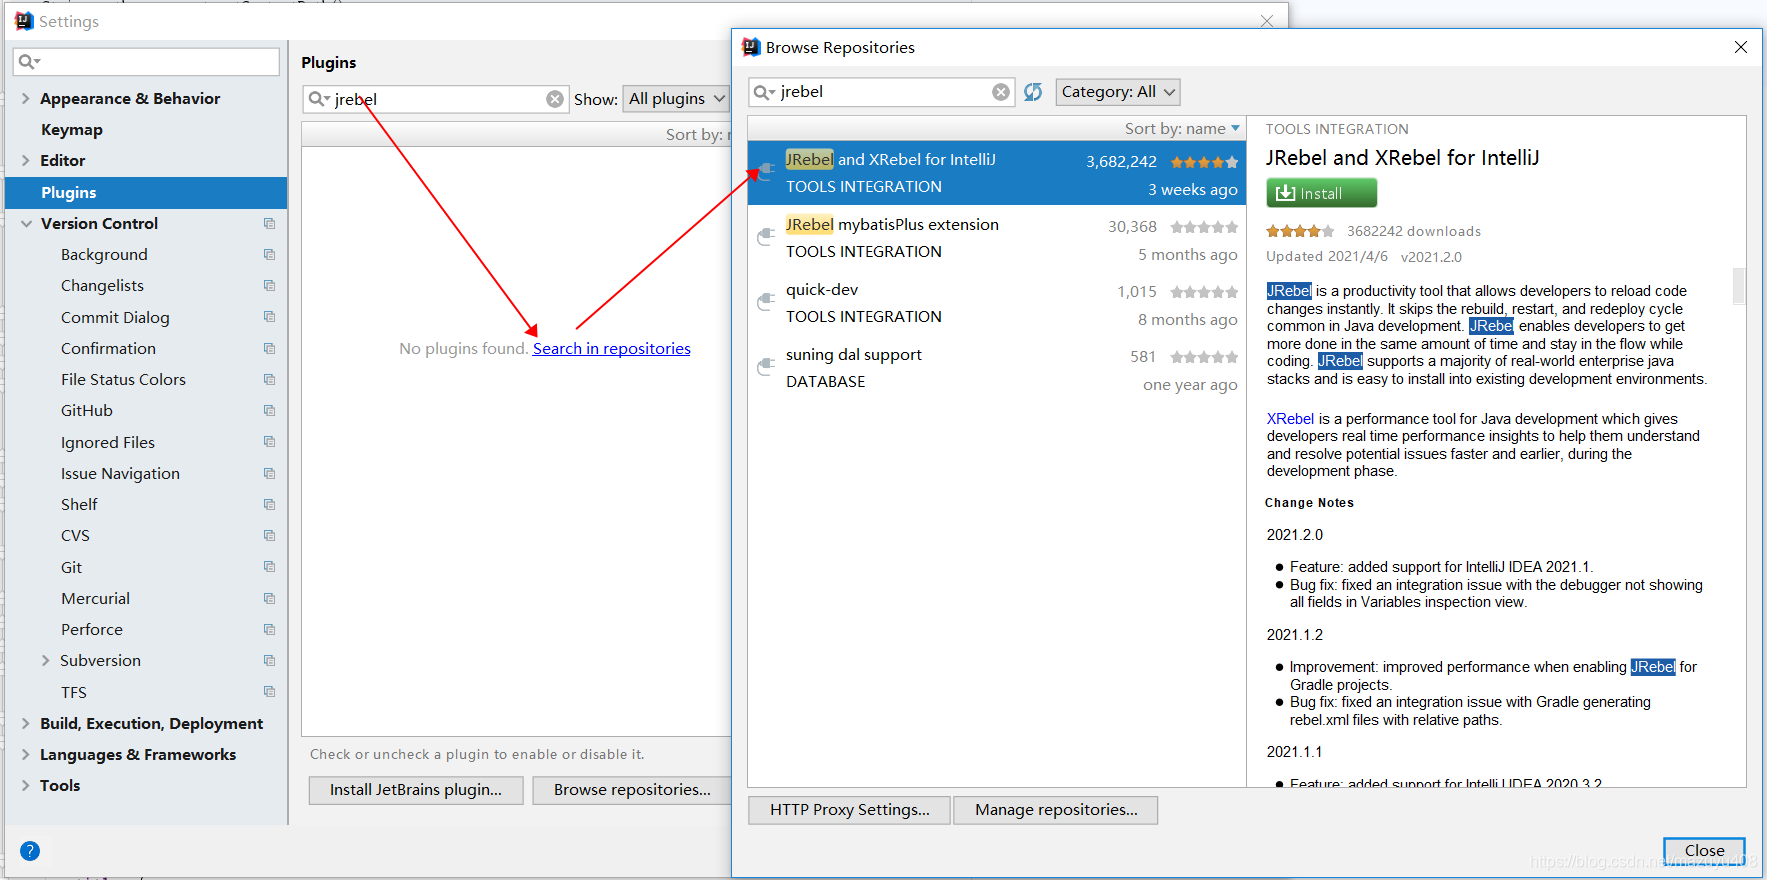
Task: Click plugin icon of JRebel and XRebel row
Action: (x=766, y=172)
